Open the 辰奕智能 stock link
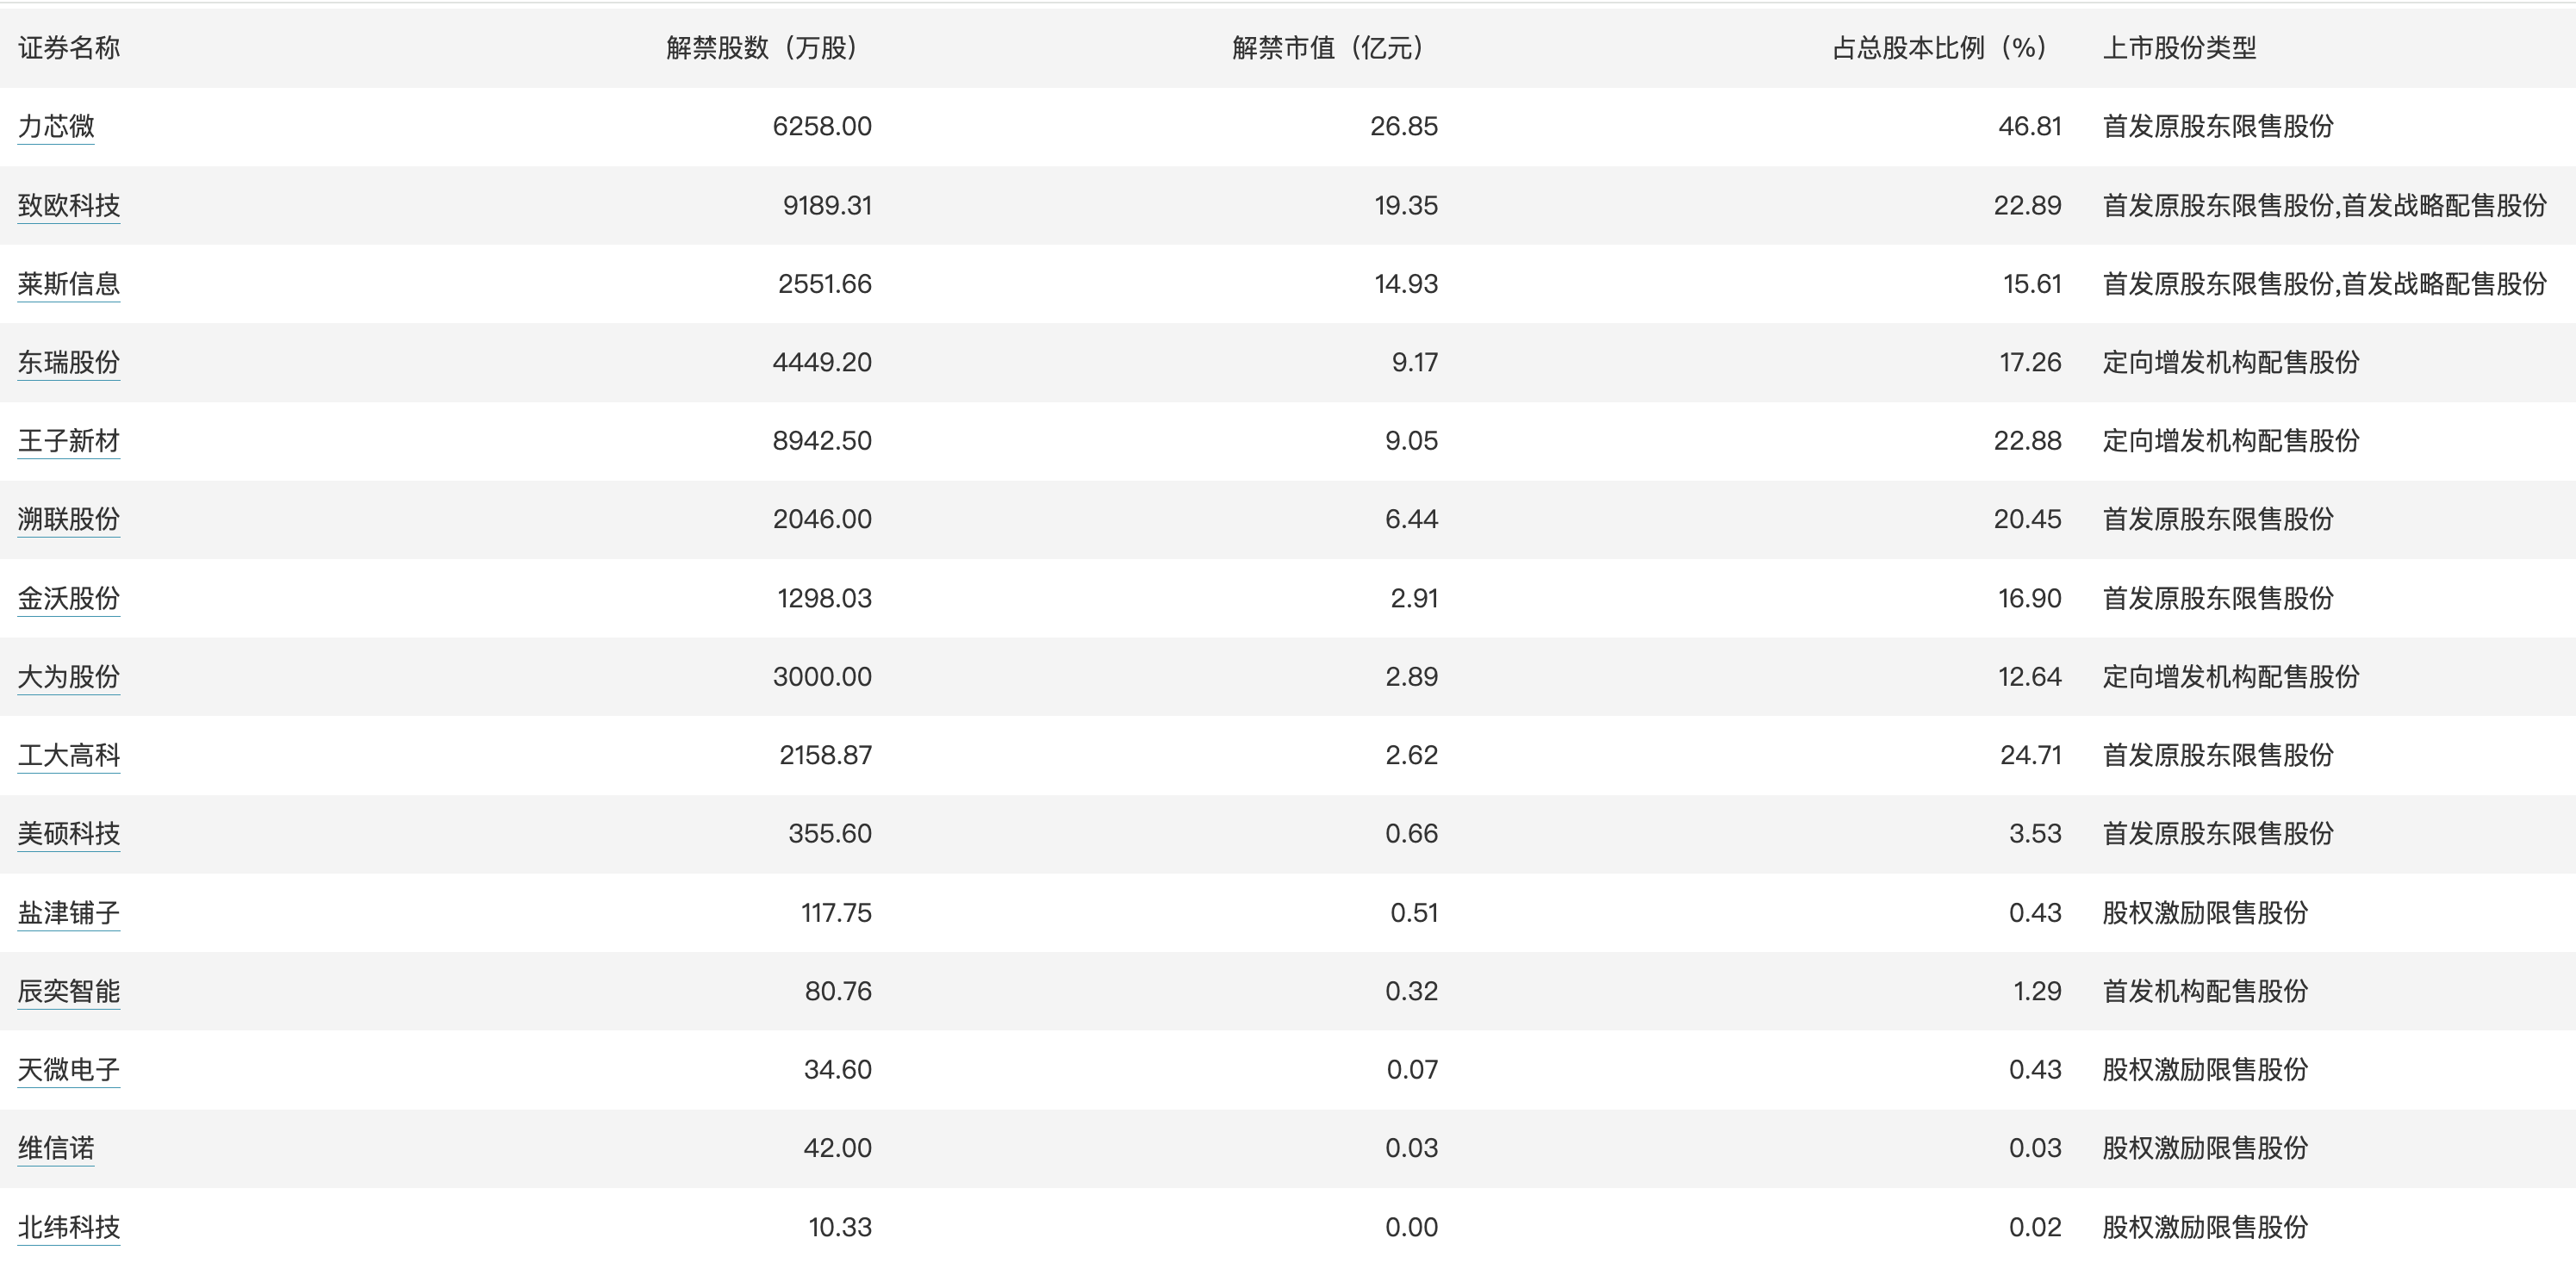The height and width of the screenshot is (1263, 2576). point(69,991)
